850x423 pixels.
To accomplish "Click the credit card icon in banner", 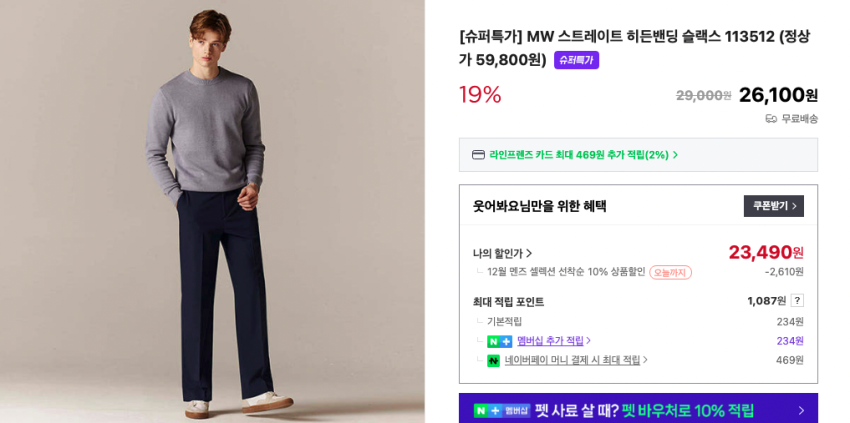I will 478,155.
